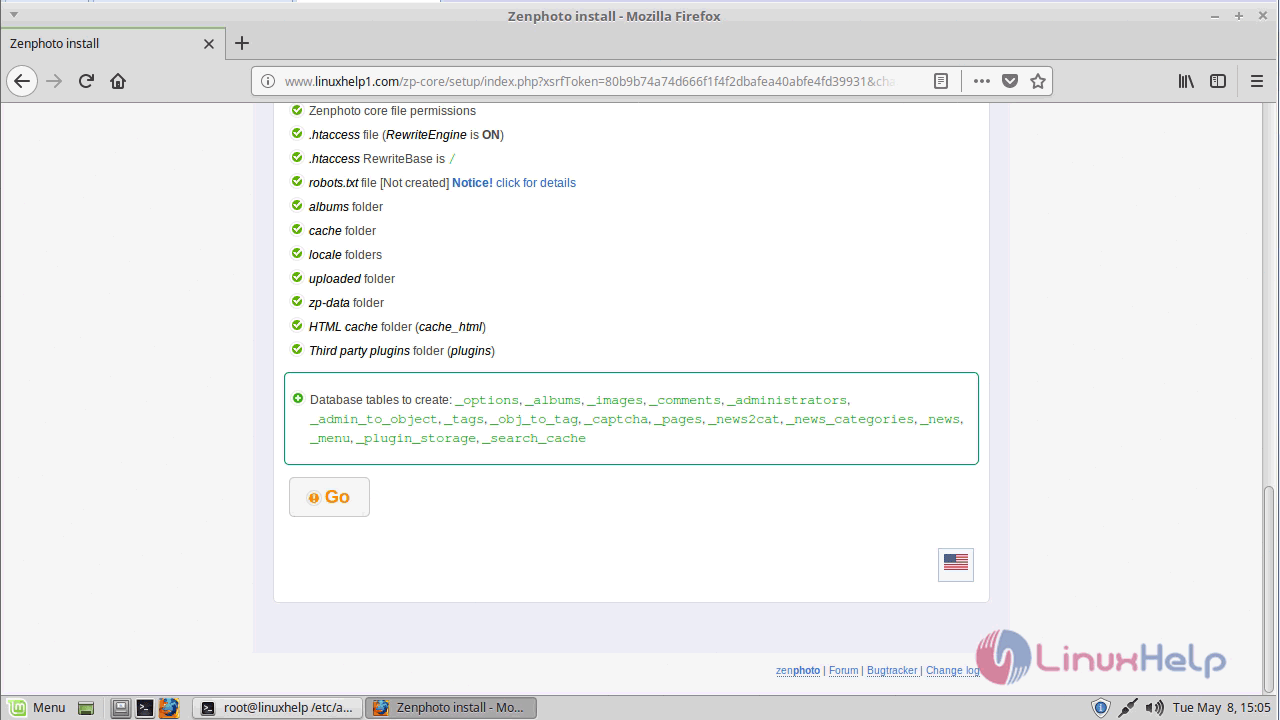
Task: Select the locale folders text
Action: pyautogui.click(x=345, y=255)
